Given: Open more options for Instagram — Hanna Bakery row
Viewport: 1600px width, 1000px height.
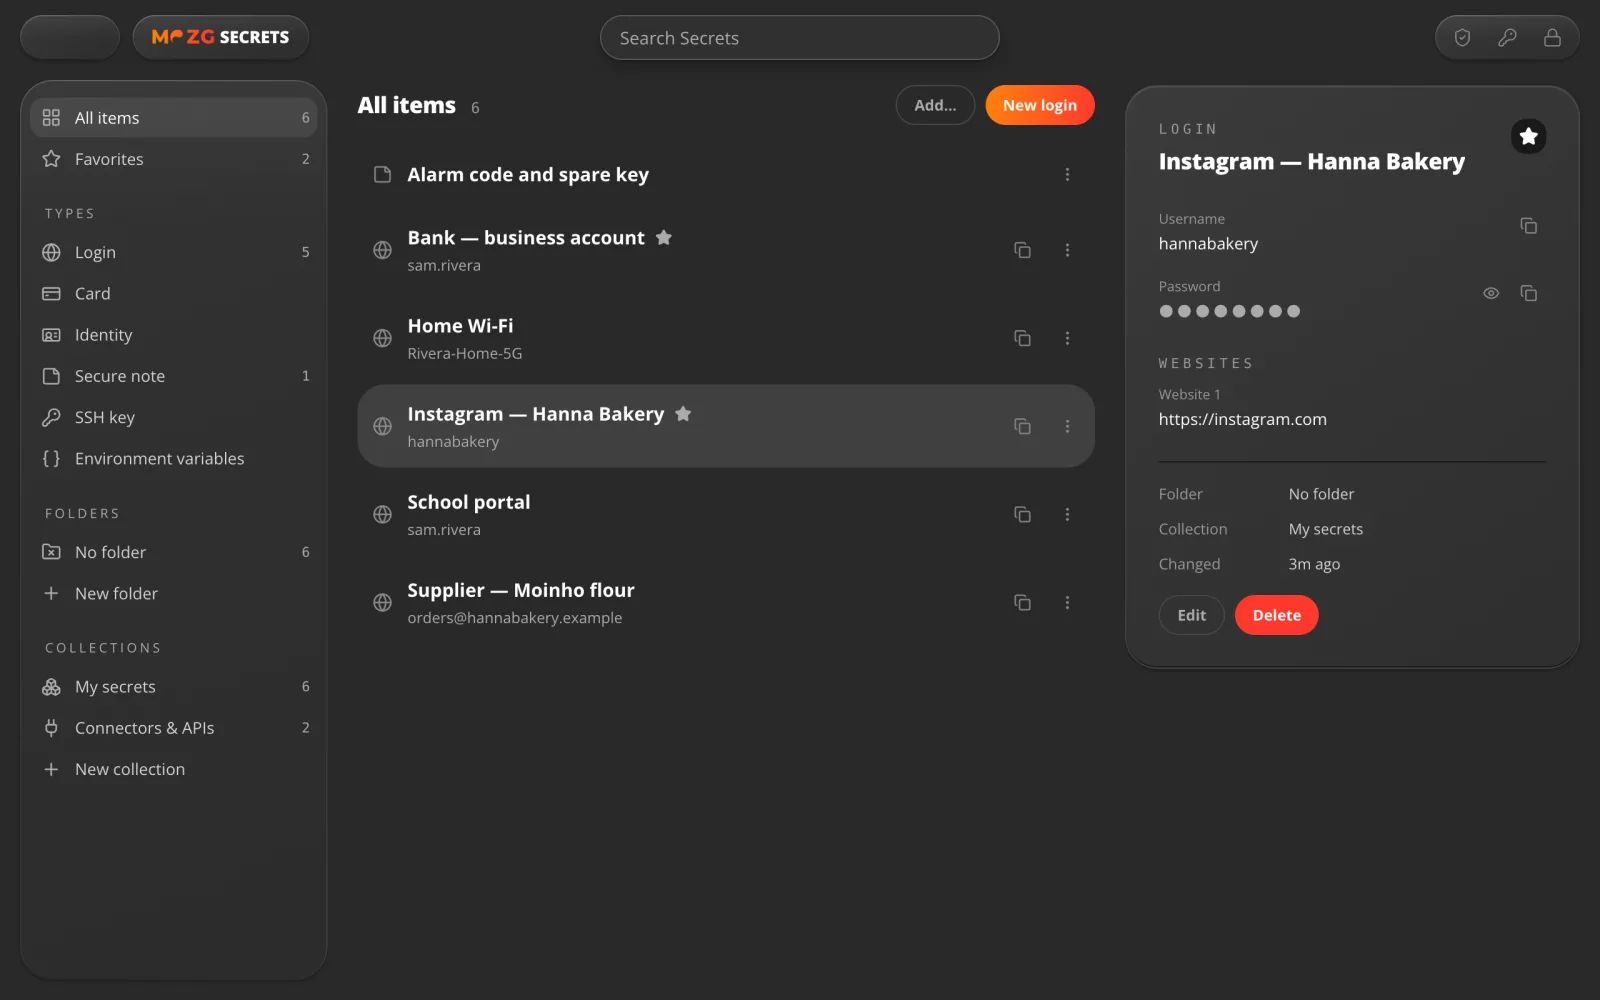Looking at the screenshot, I should [1067, 426].
